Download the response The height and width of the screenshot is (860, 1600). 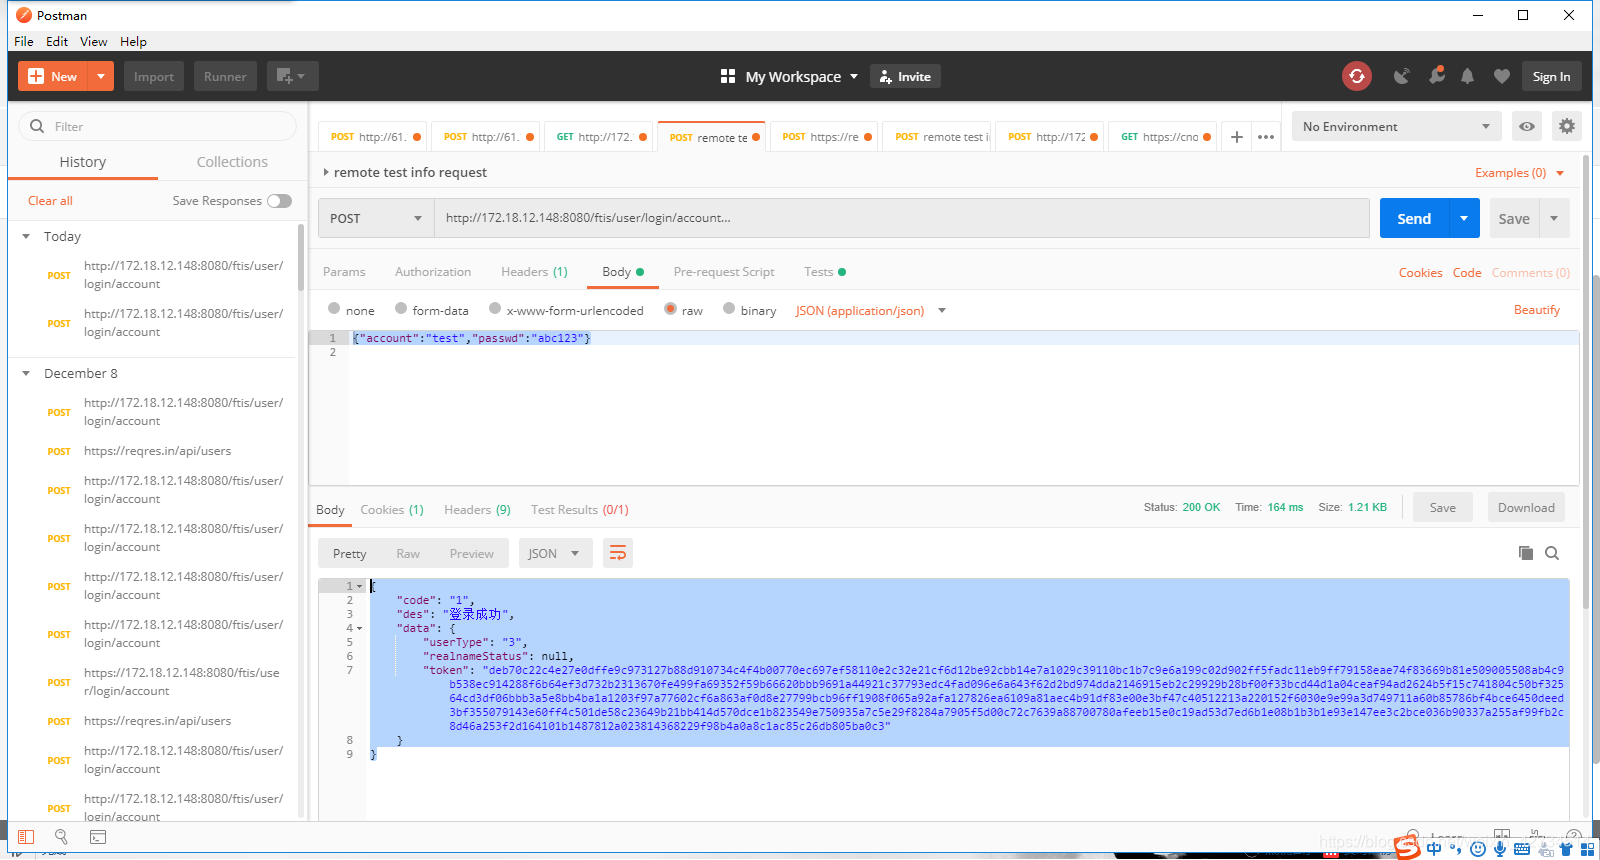pyautogui.click(x=1526, y=507)
